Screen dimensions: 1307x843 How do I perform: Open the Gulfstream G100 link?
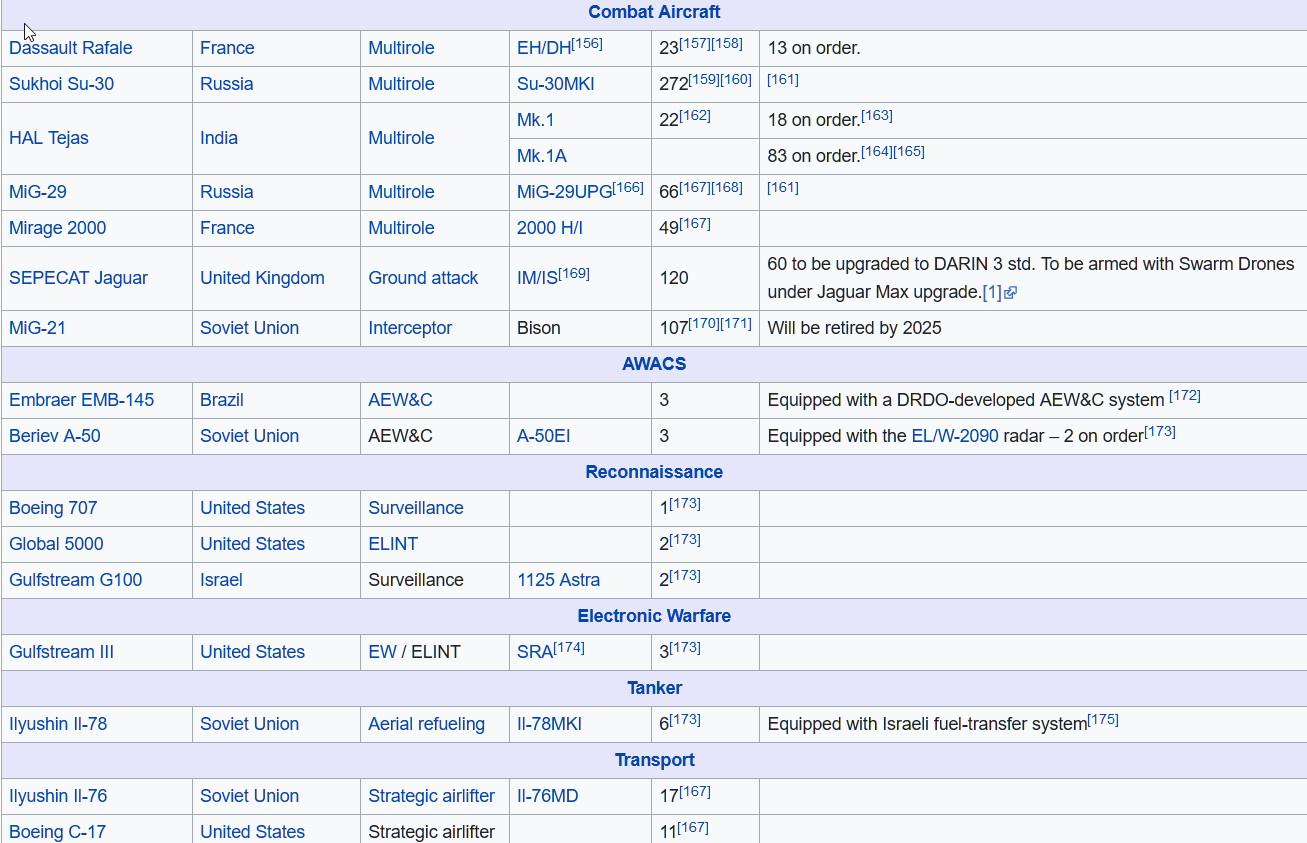[76, 580]
